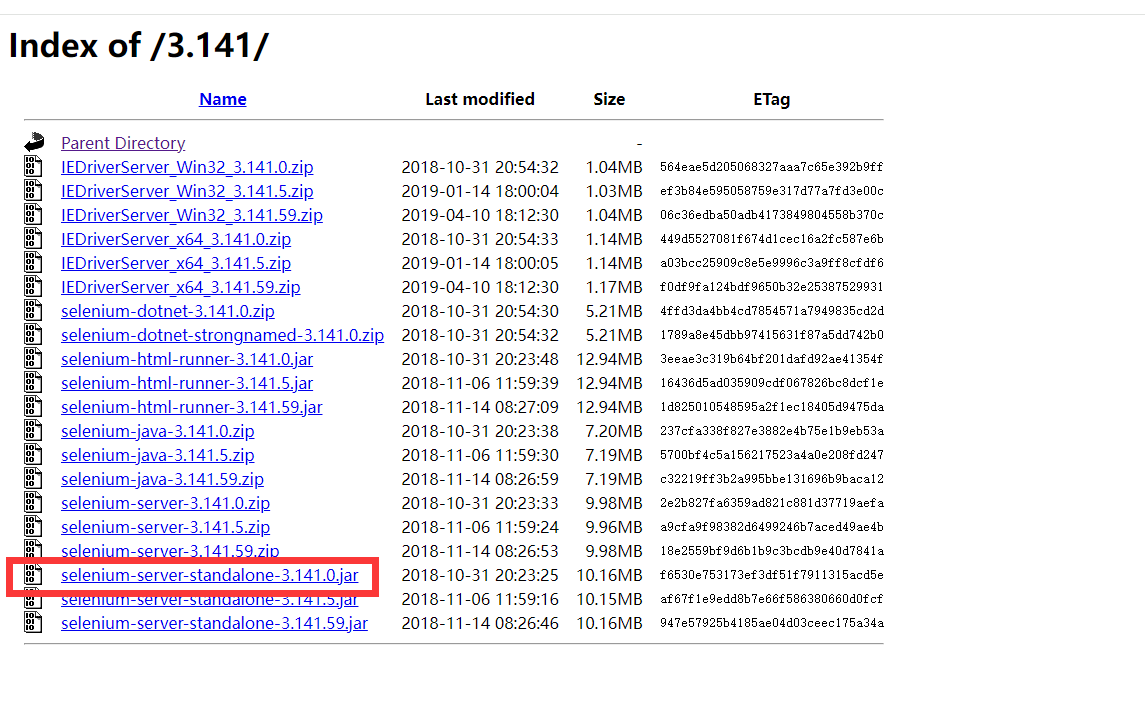Click the Index of /3.141/ heading
This screenshot has height=706, width=1145.
[139, 45]
